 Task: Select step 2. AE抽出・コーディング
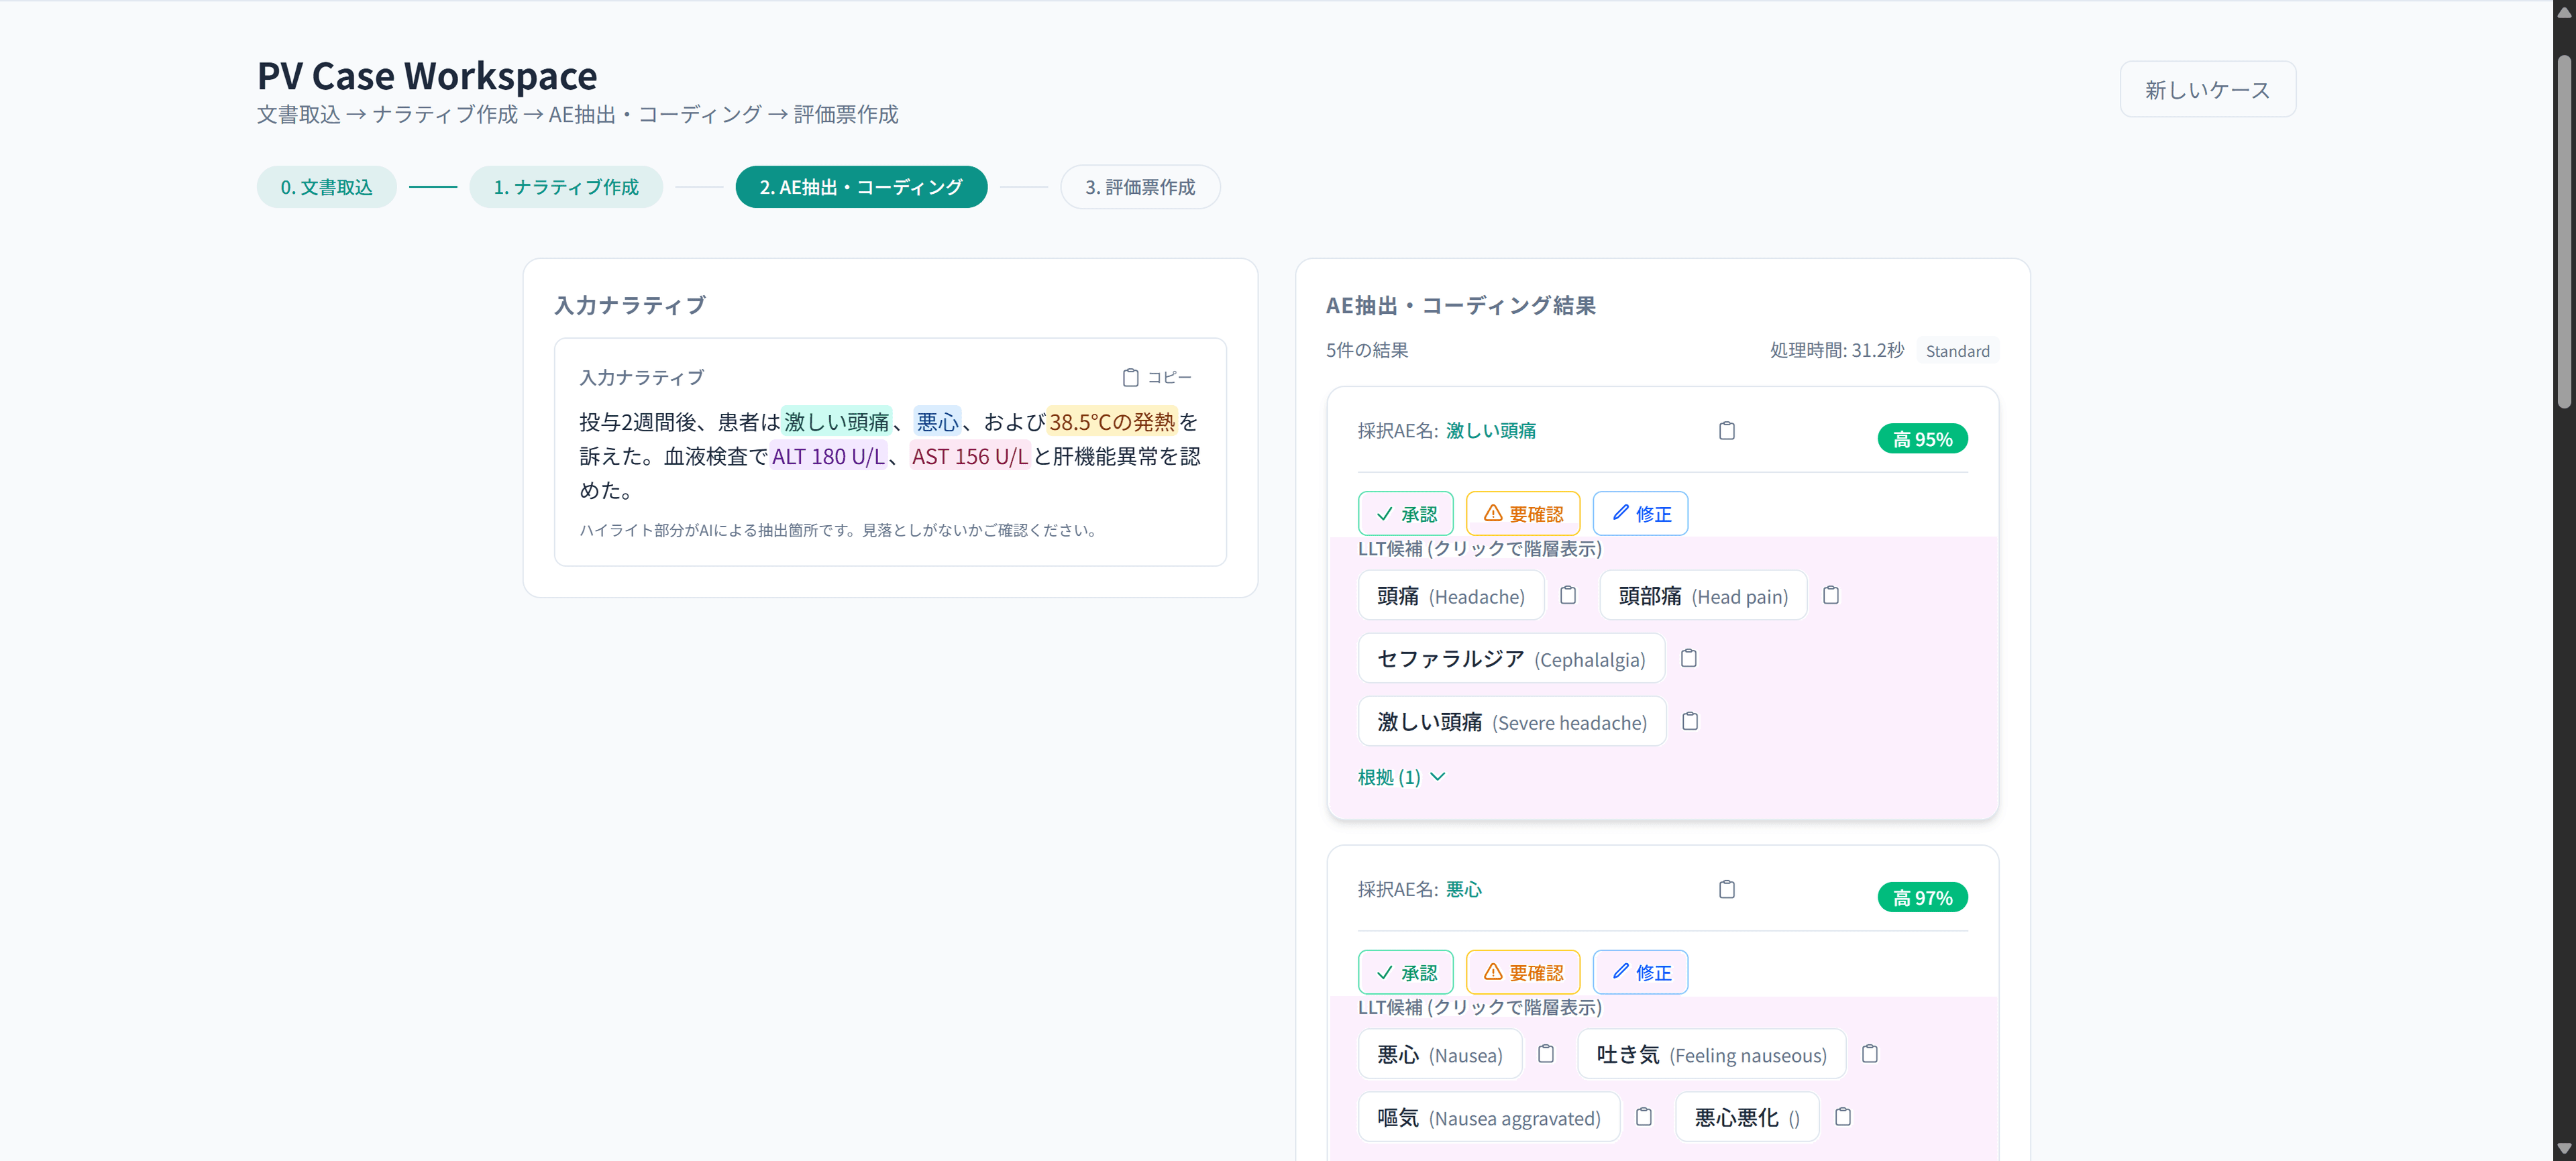click(x=861, y=187)
